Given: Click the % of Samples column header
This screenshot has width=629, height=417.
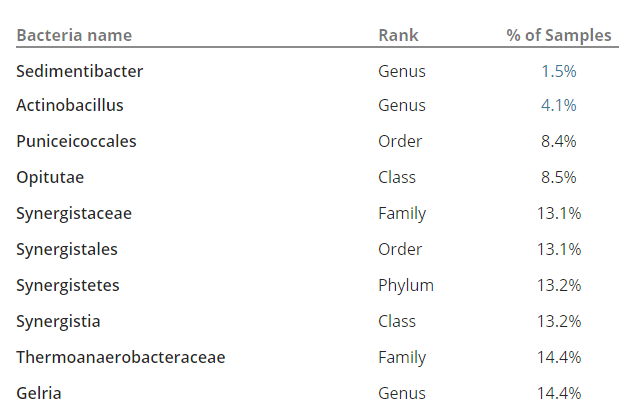Looking at the screenshot, I should point(558,36).
